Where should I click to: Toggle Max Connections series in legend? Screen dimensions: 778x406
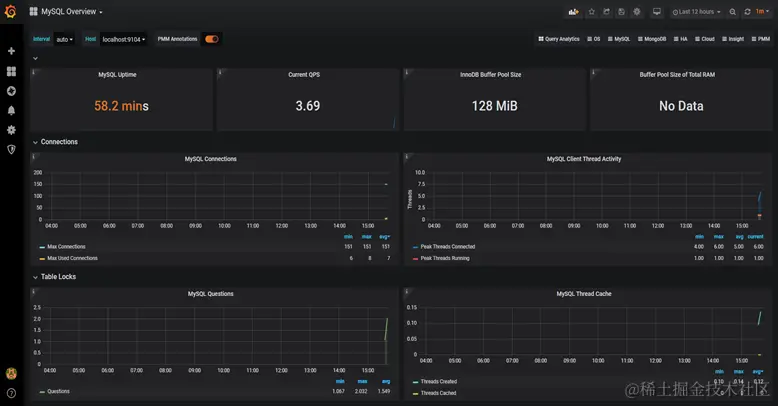(x=66, y=247)
